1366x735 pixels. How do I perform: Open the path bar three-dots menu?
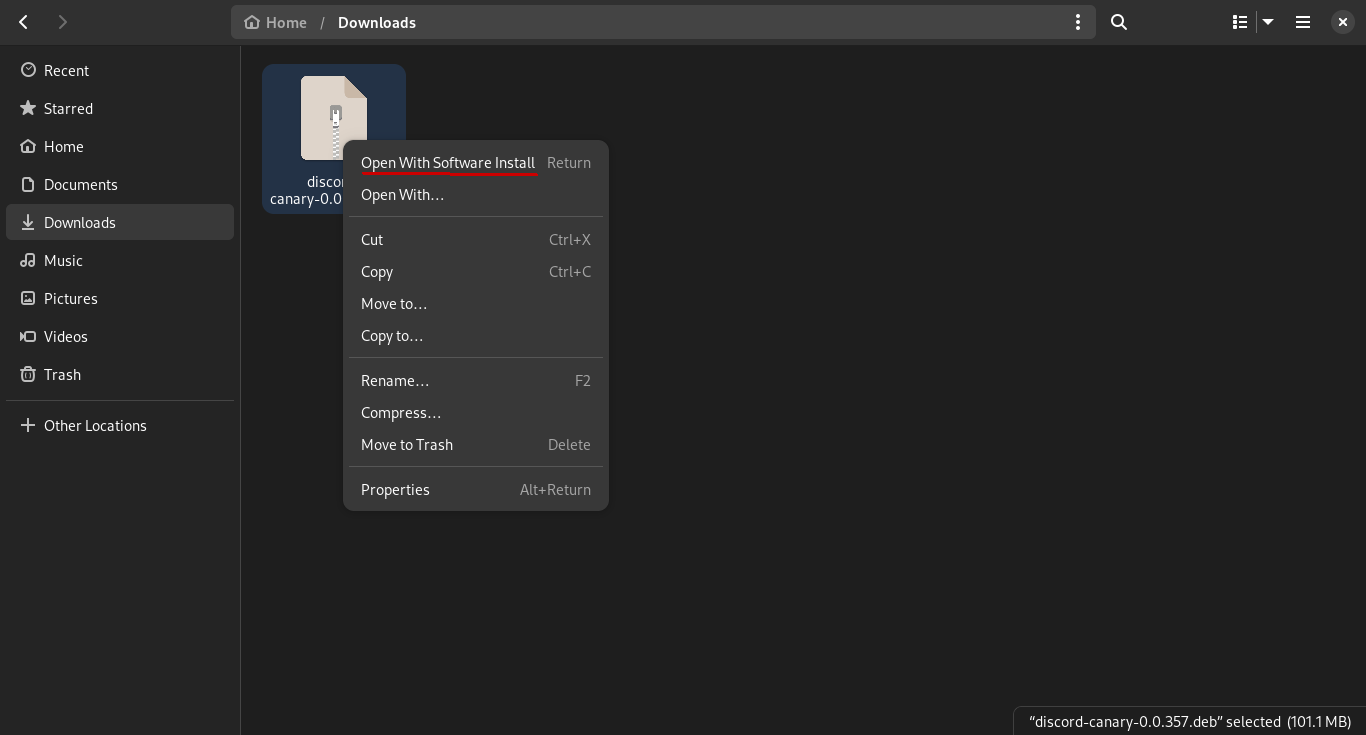coord(1077,21)
